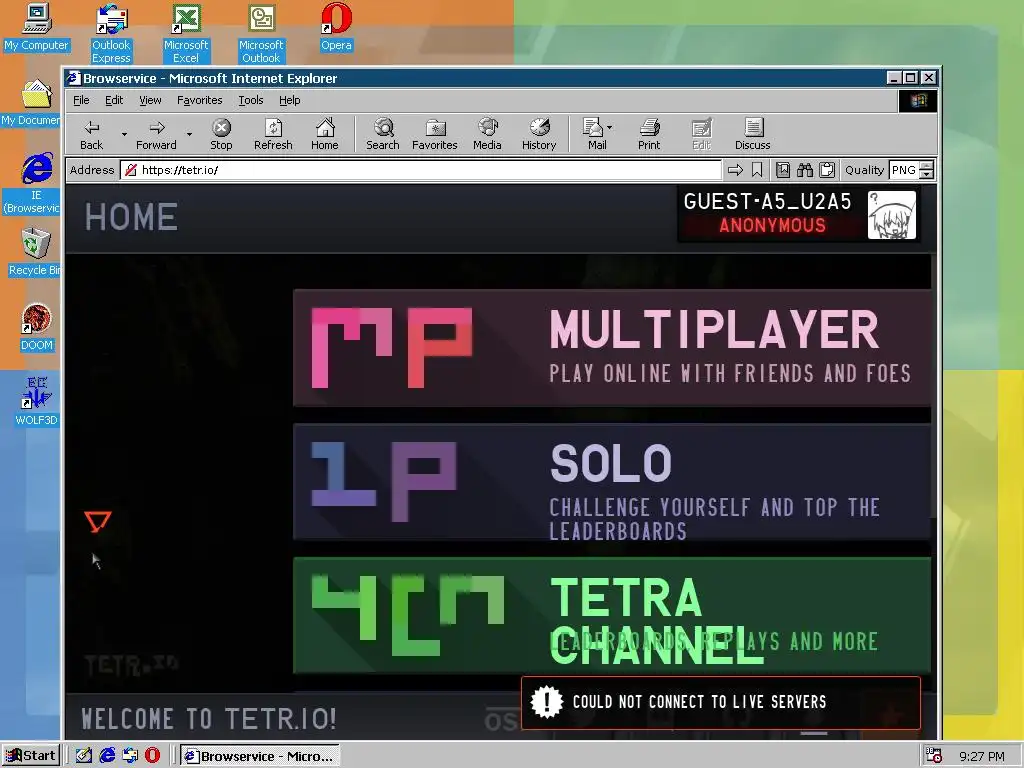
Task: Select the Outlook Express desktop icon
Action: click(111, 33)
